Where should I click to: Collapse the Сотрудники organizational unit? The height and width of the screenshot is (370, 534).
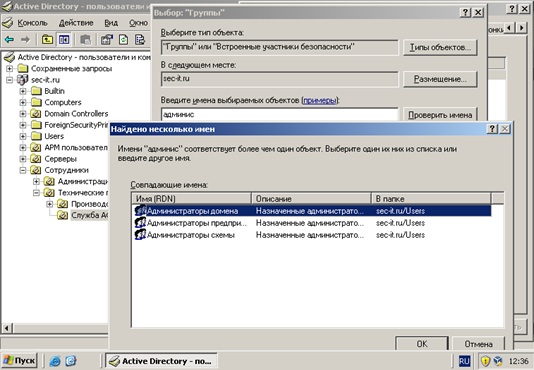tap(23, 170)
